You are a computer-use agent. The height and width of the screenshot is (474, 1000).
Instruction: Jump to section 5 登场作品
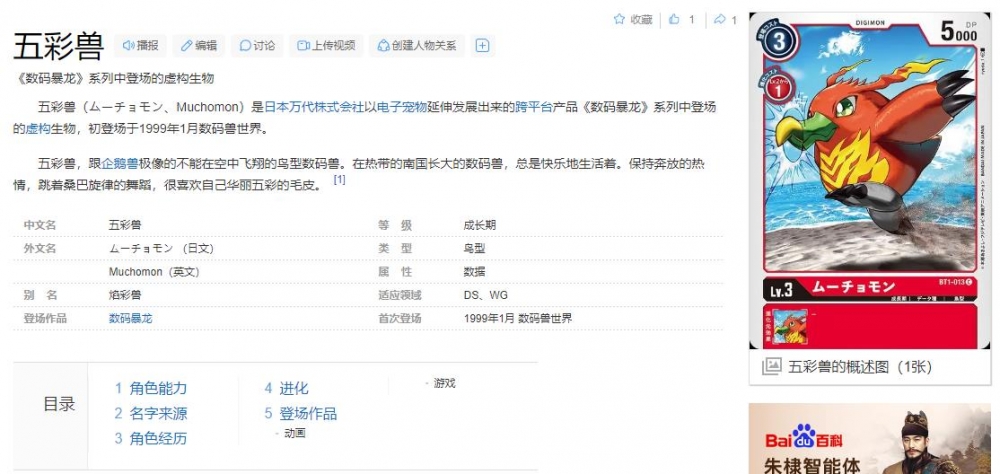click(301, 413)
